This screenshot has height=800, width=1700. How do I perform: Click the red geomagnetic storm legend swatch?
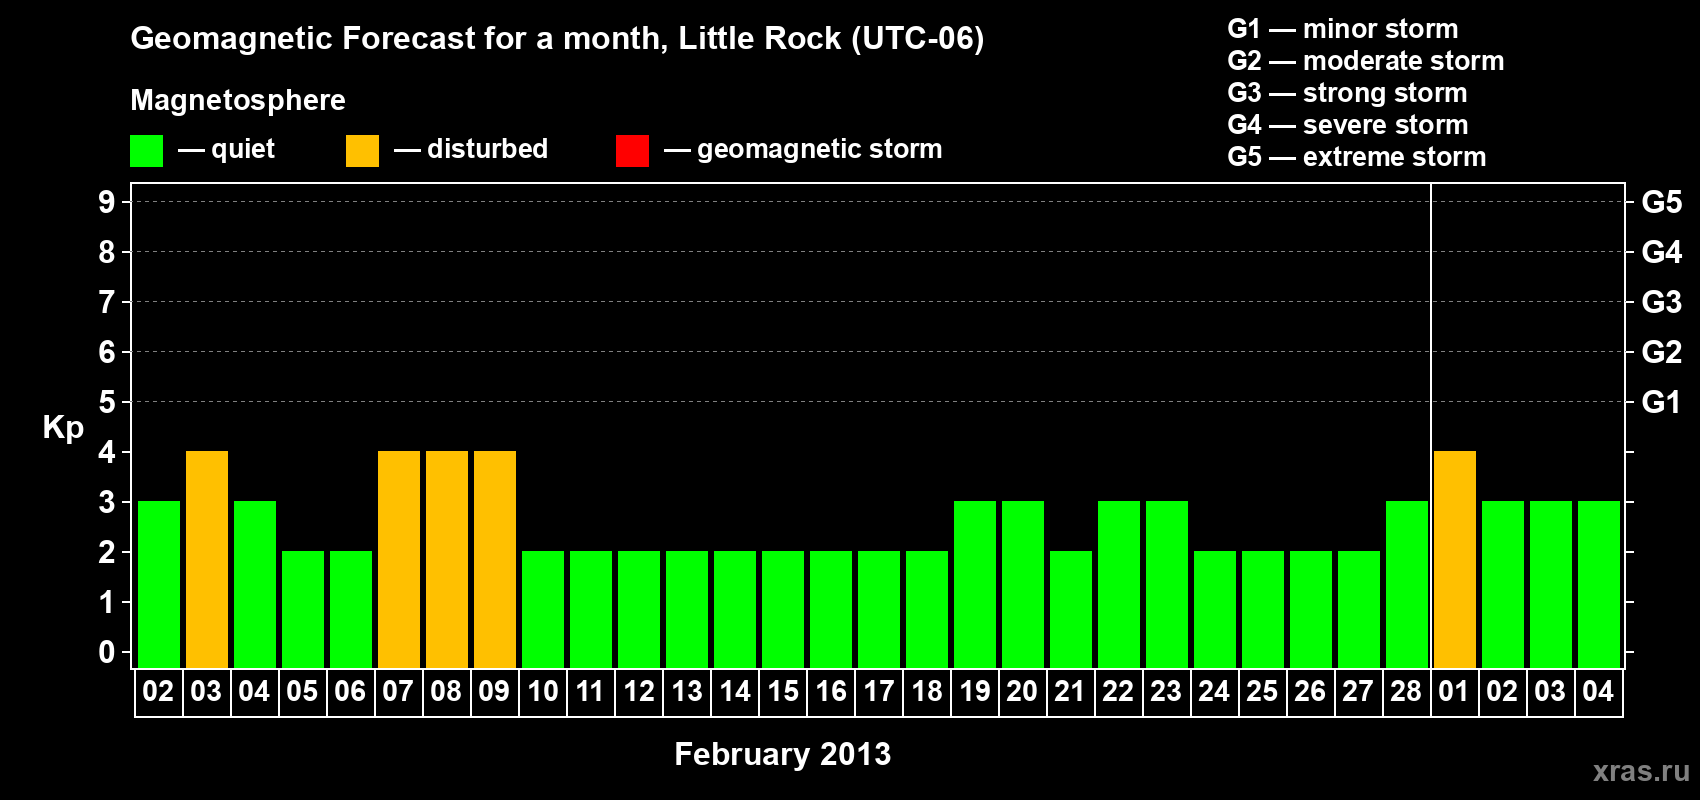tap(632, 151)
